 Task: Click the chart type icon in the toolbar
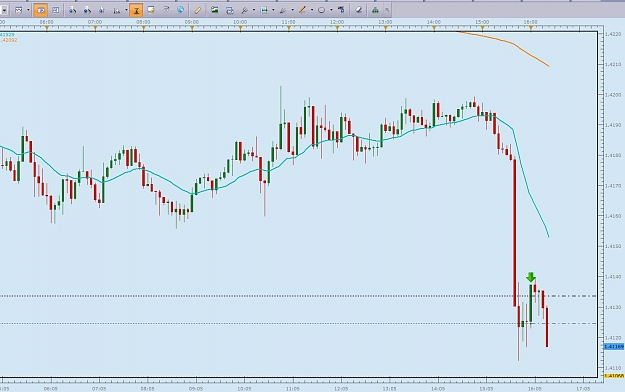[x=18, y=10]
